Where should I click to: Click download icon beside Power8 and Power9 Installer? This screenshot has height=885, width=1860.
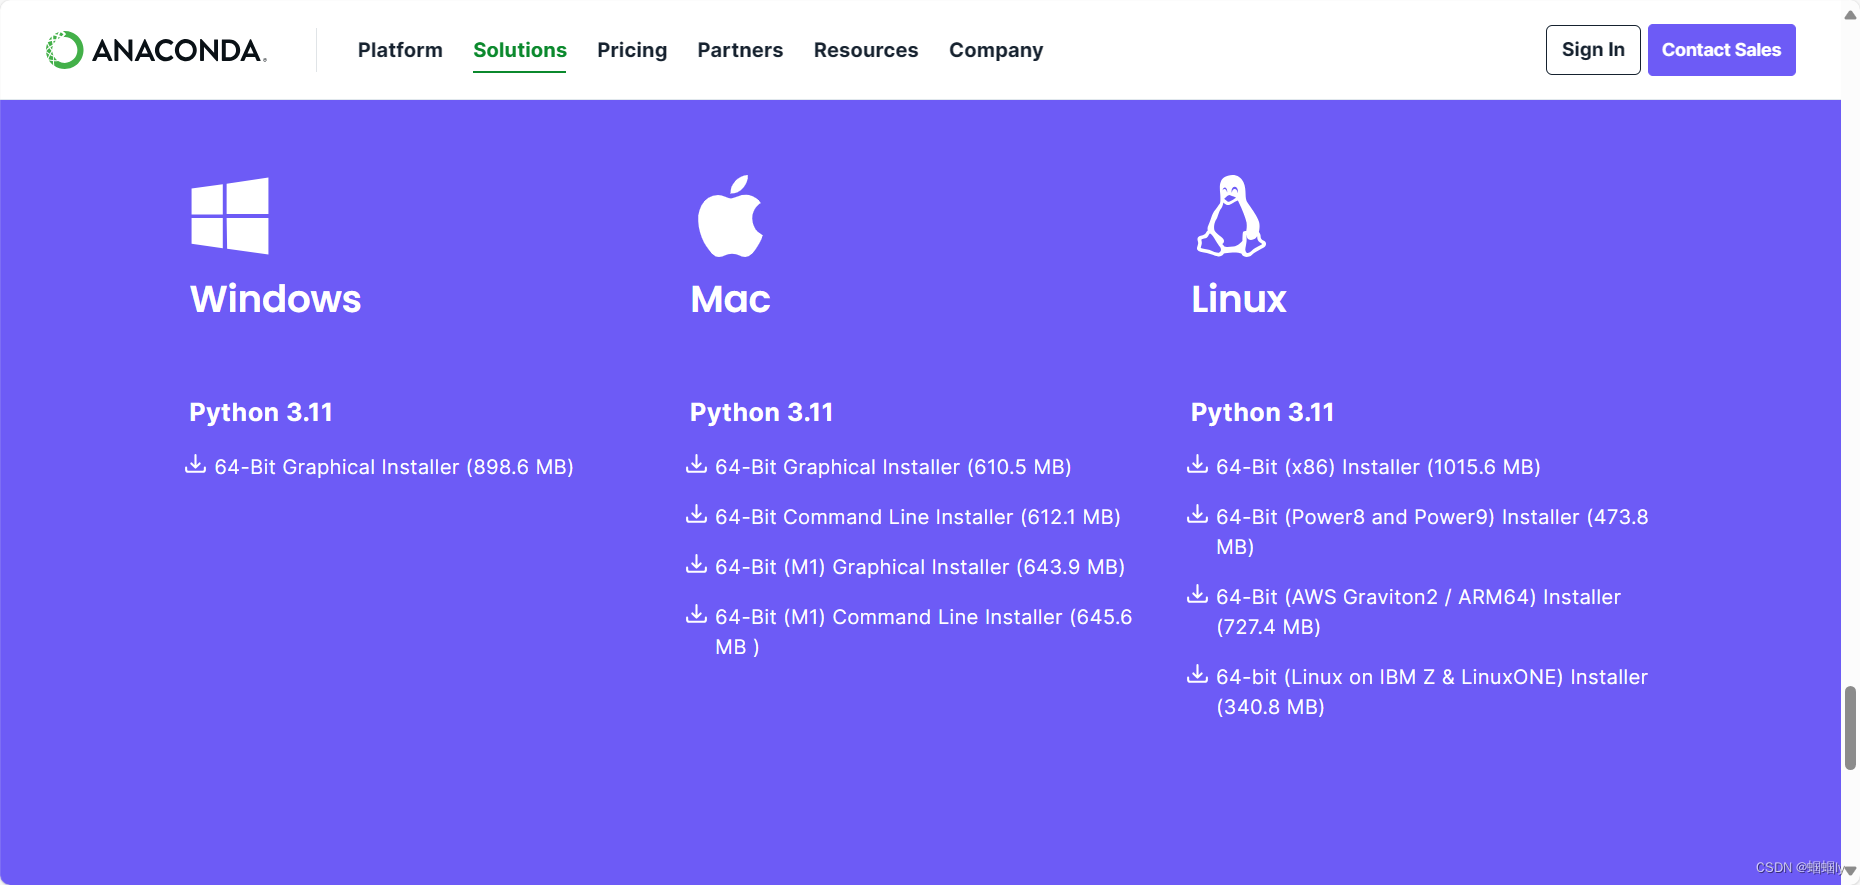click(1198, 515)
